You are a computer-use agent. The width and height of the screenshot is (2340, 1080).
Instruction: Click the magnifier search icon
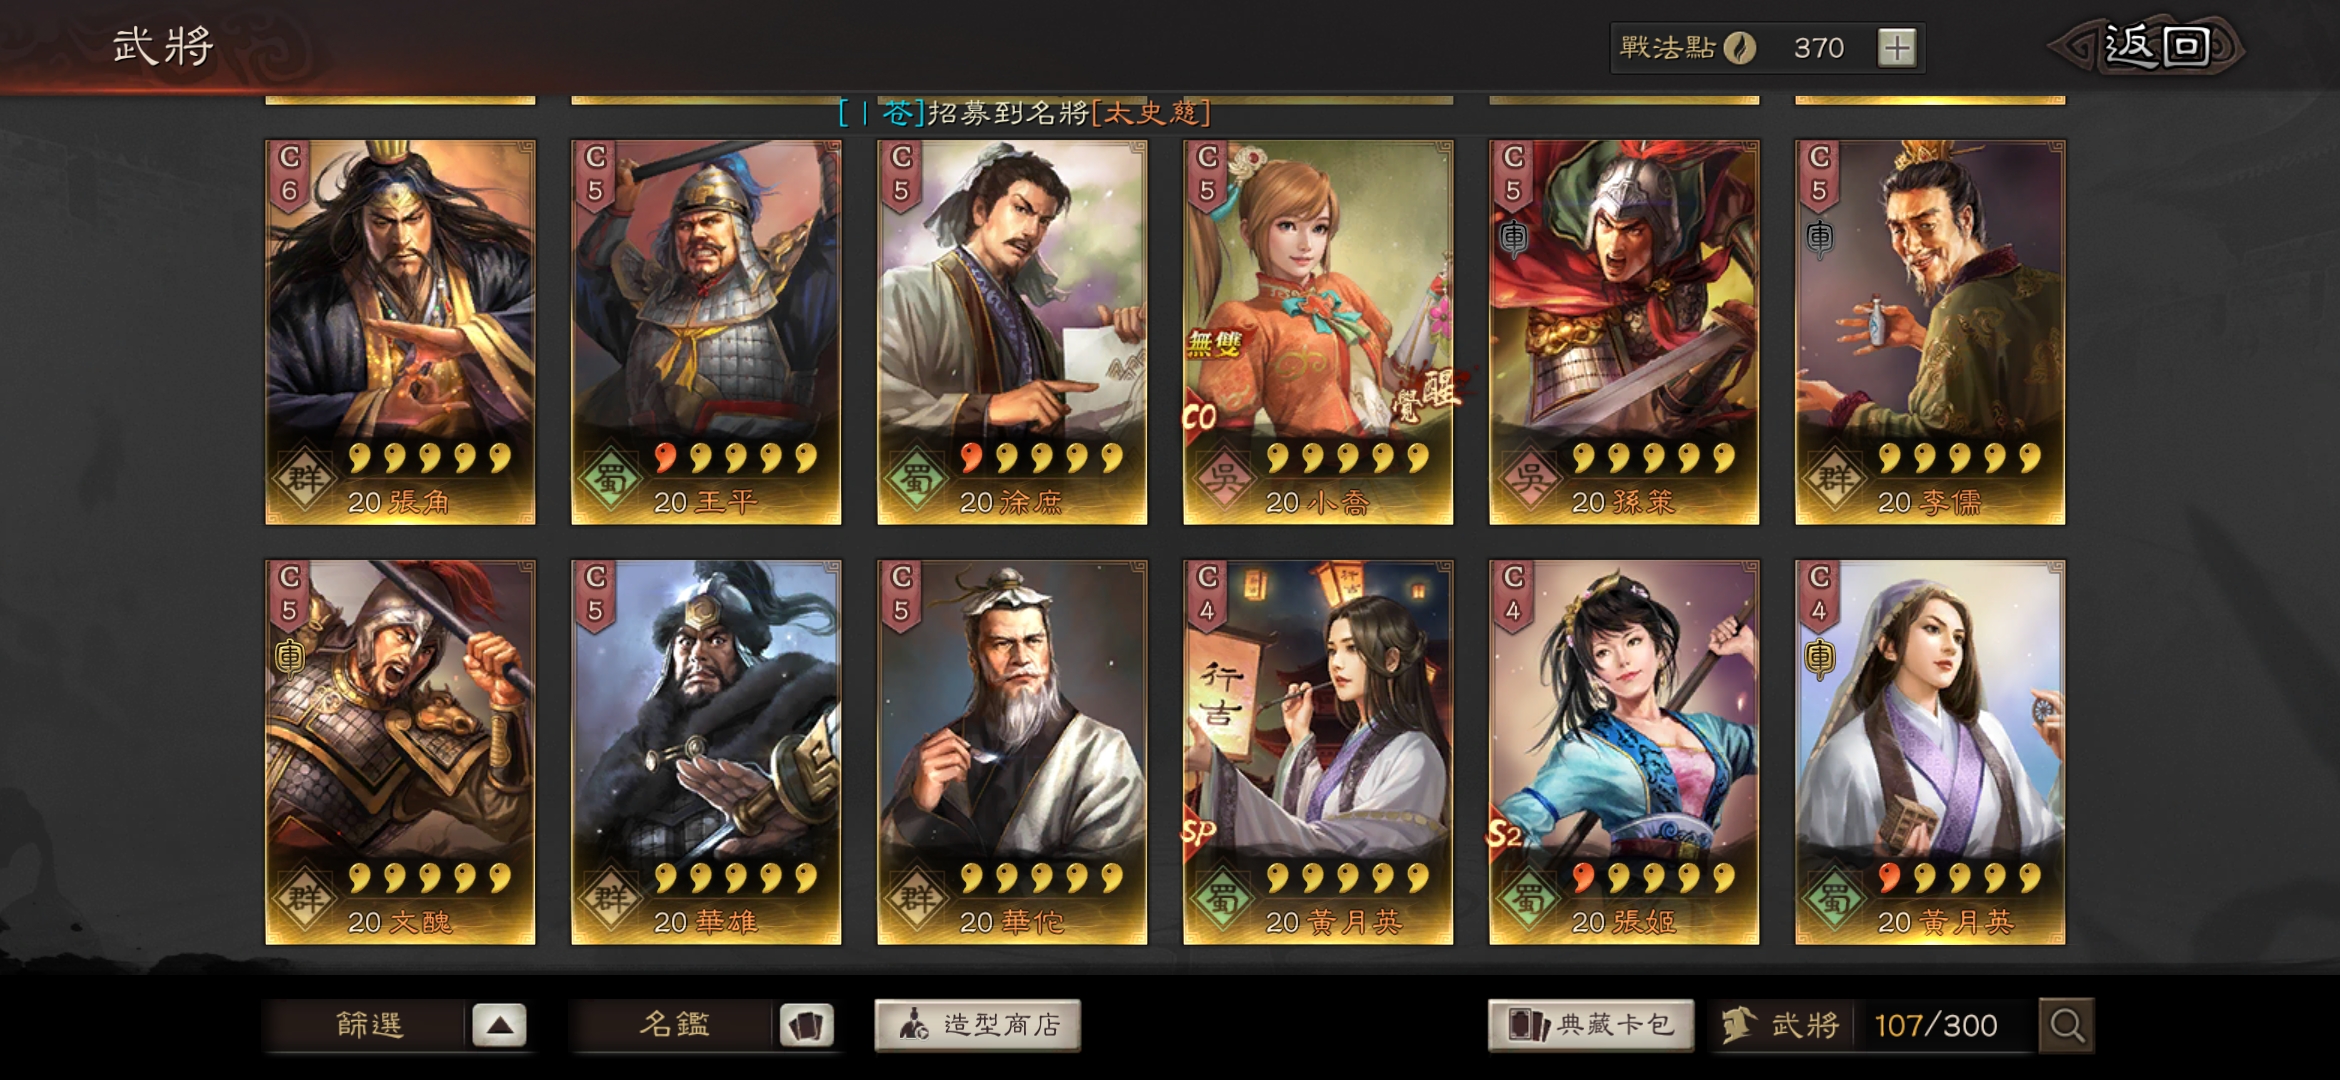(x=2066, y=1025)
